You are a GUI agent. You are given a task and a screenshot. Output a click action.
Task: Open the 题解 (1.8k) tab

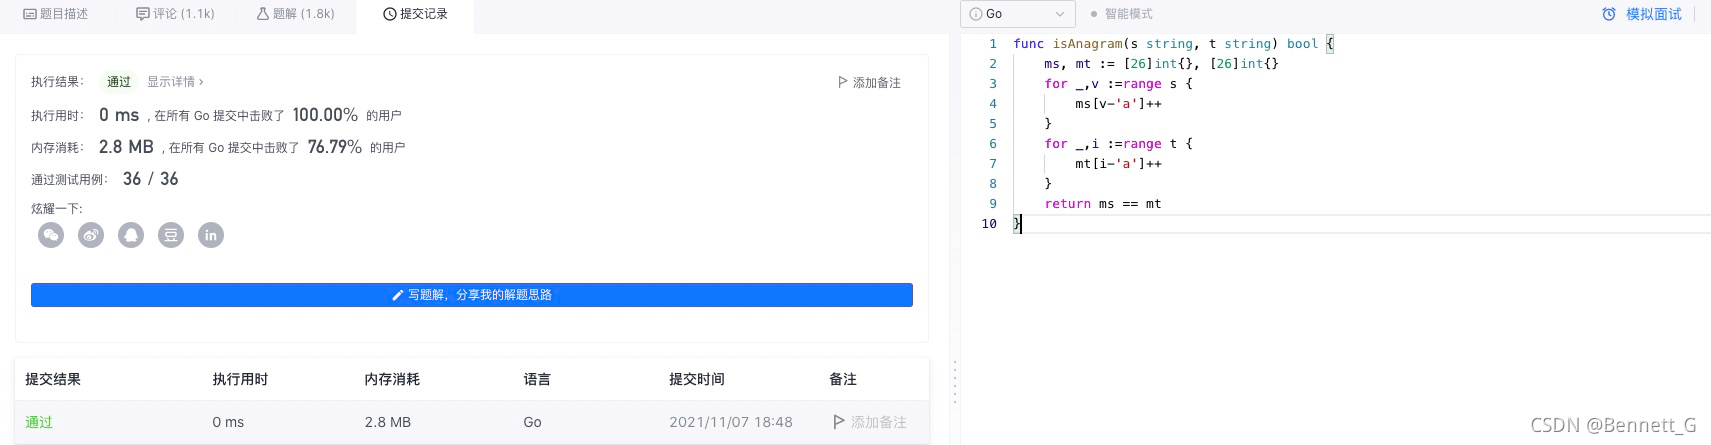(296, 14)
